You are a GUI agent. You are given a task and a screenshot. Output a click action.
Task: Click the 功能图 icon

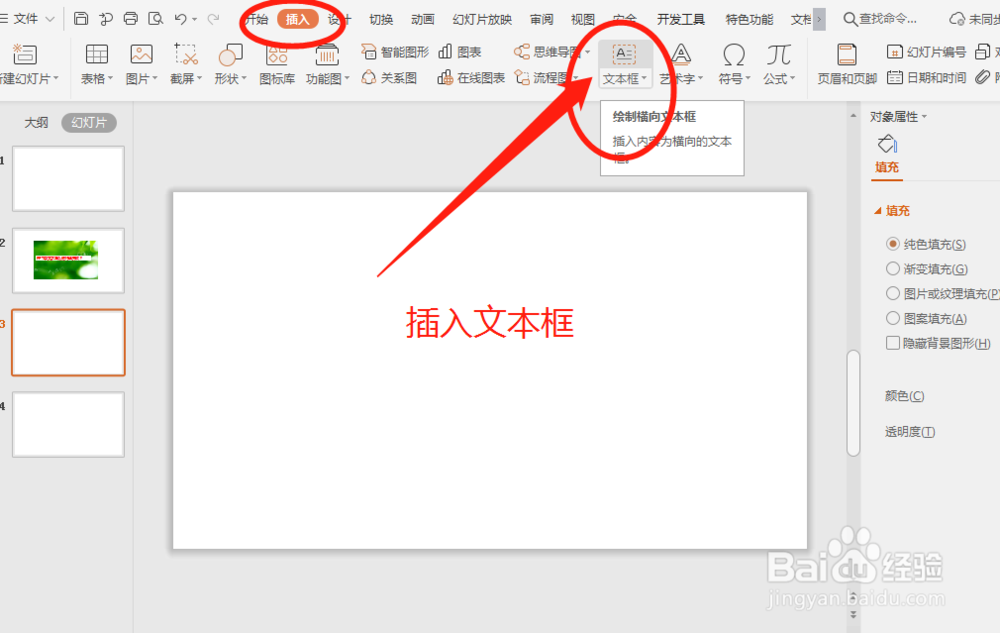[327, 55]
